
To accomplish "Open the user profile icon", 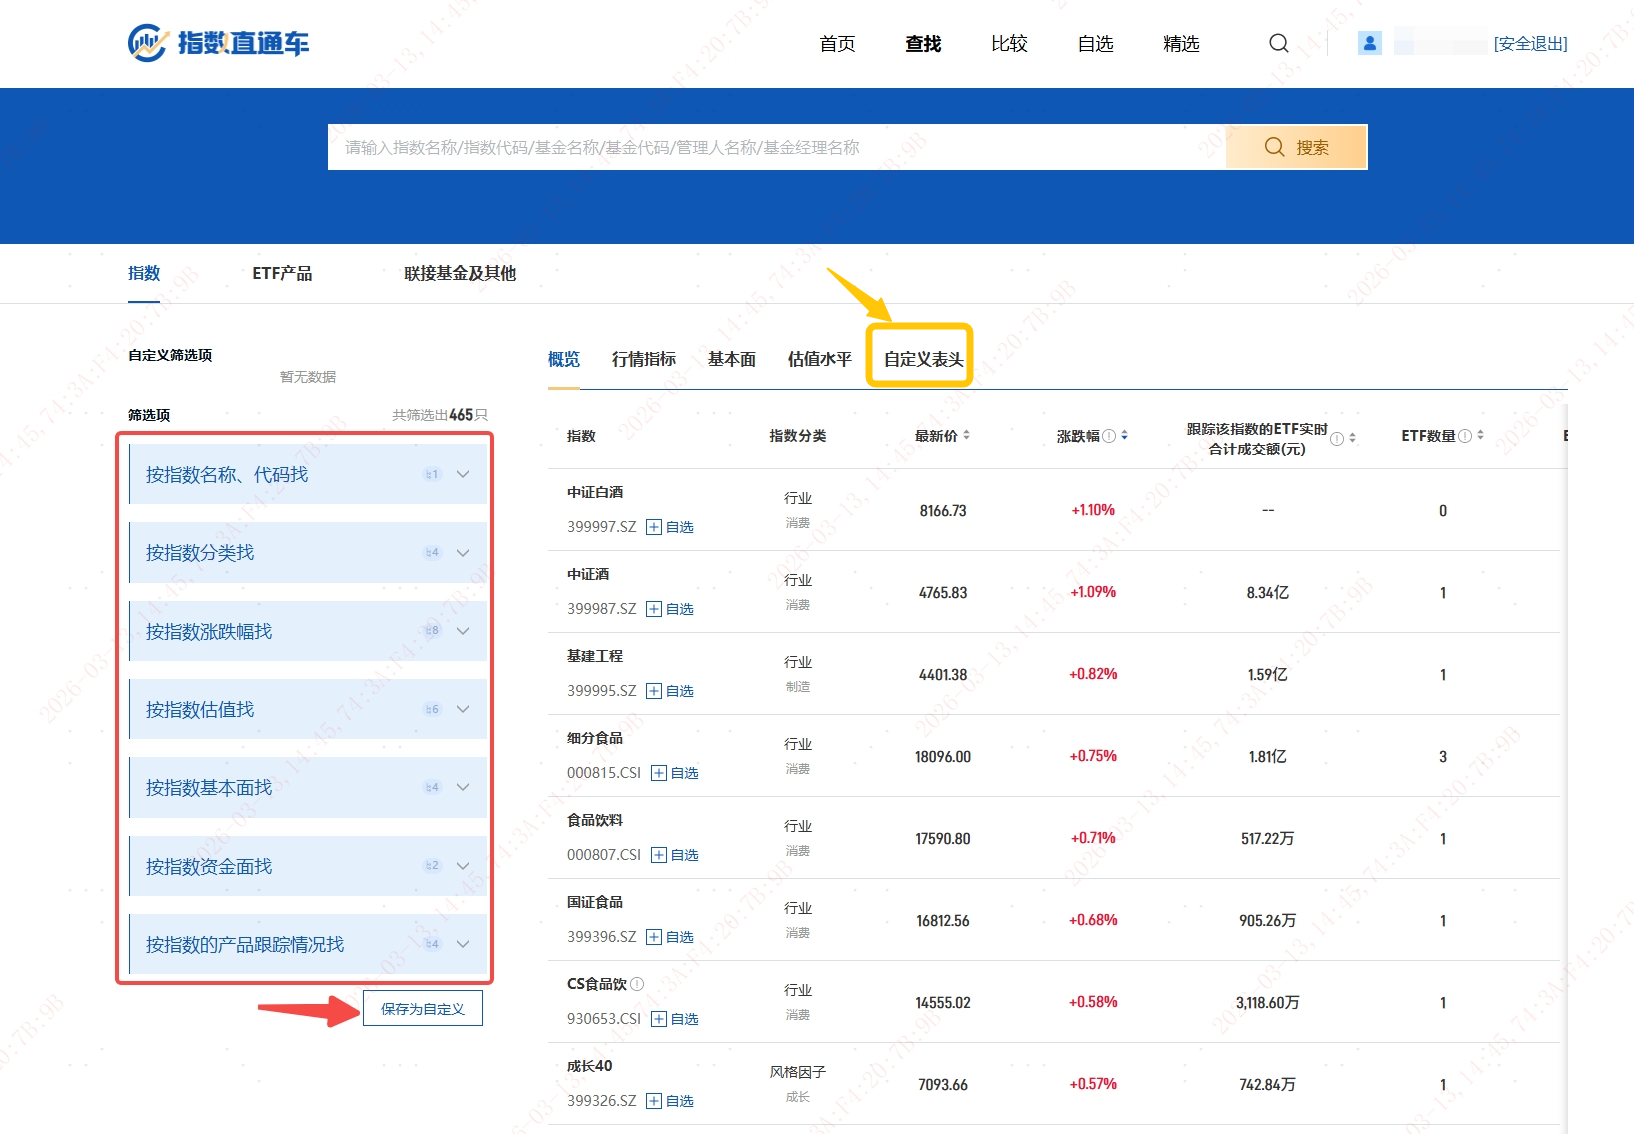I will click(1369, 43).
